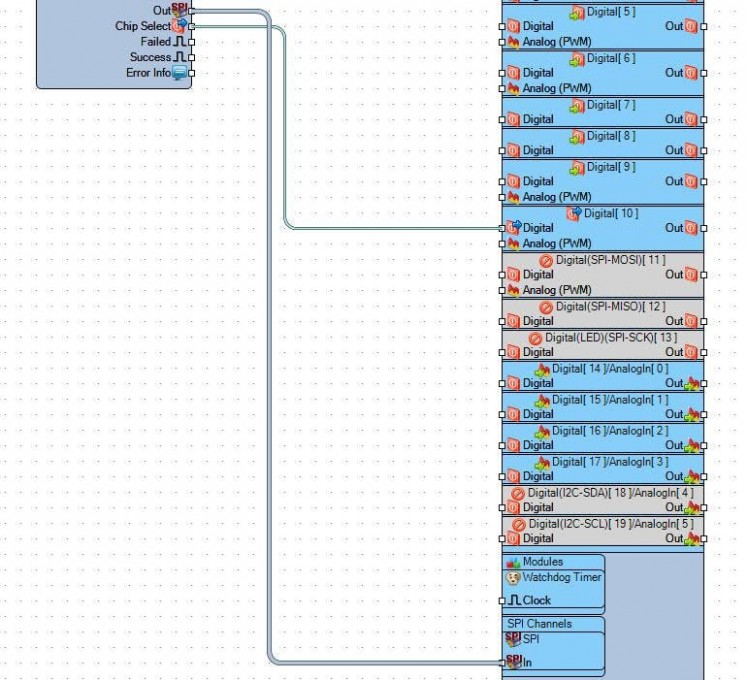Click the Digital[ 7 ] header icon

click(x=577, y=106)
